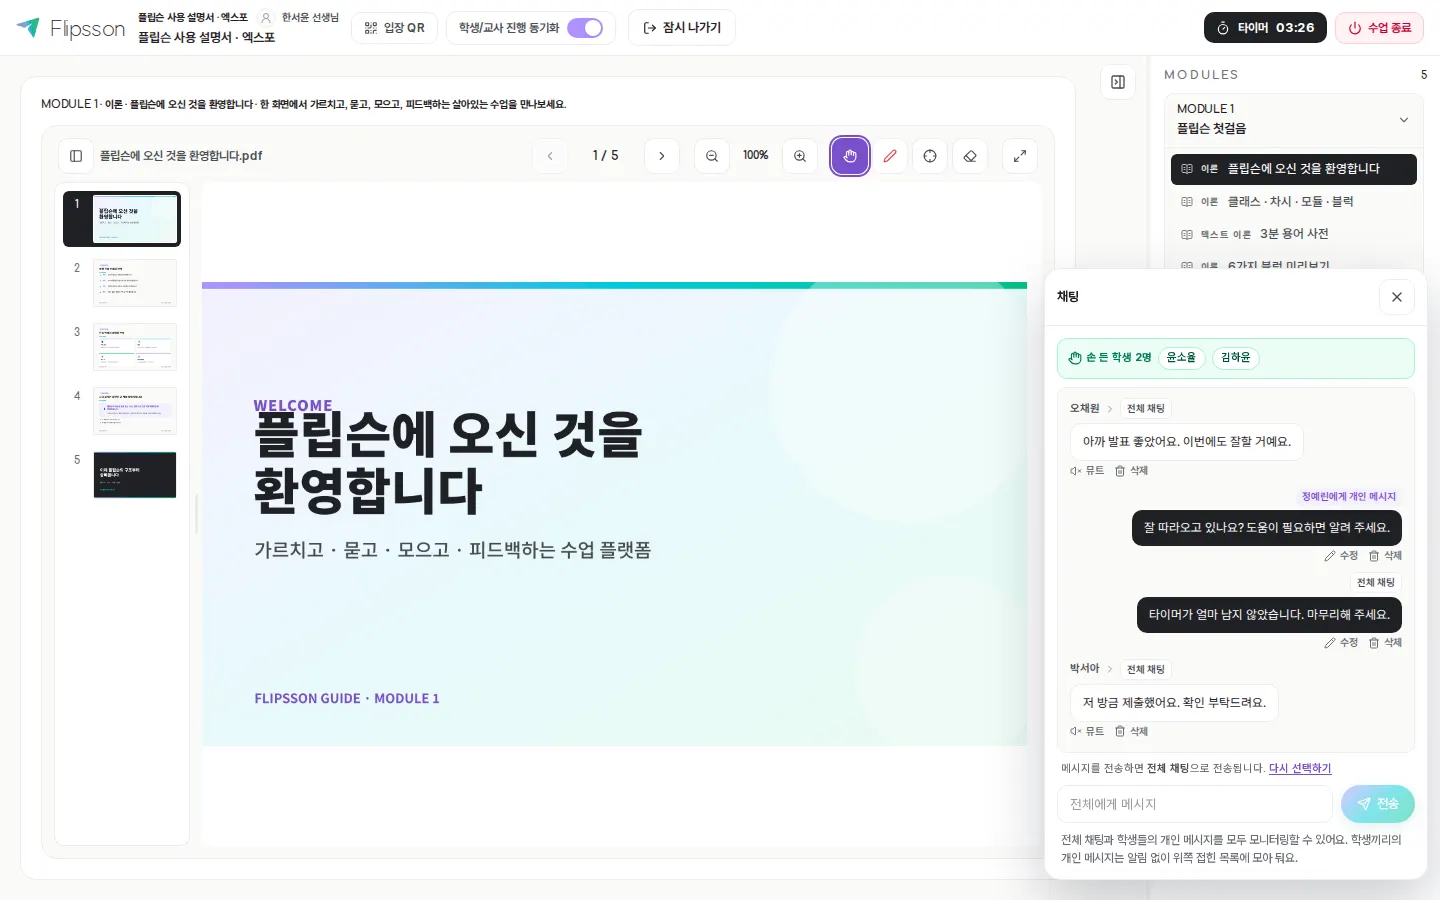Viewport: 1440px width, 900px height.
Task: Toggle the PDF thumbnail sidebar icon
Action: pos(76,156)
